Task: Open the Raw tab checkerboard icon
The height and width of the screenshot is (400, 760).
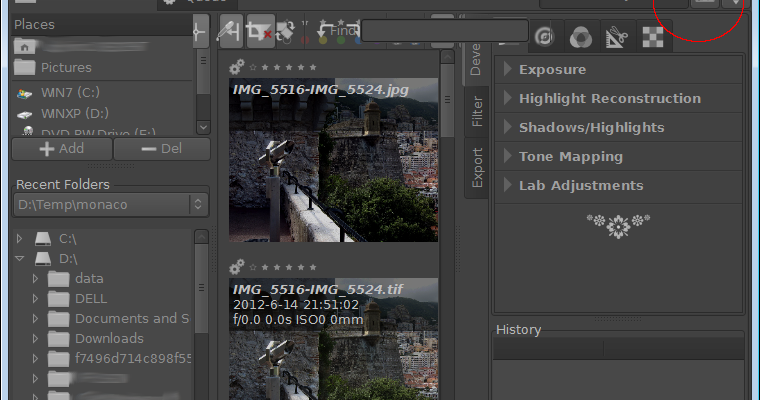Action: pyautogui.click(x=653, y=36)
